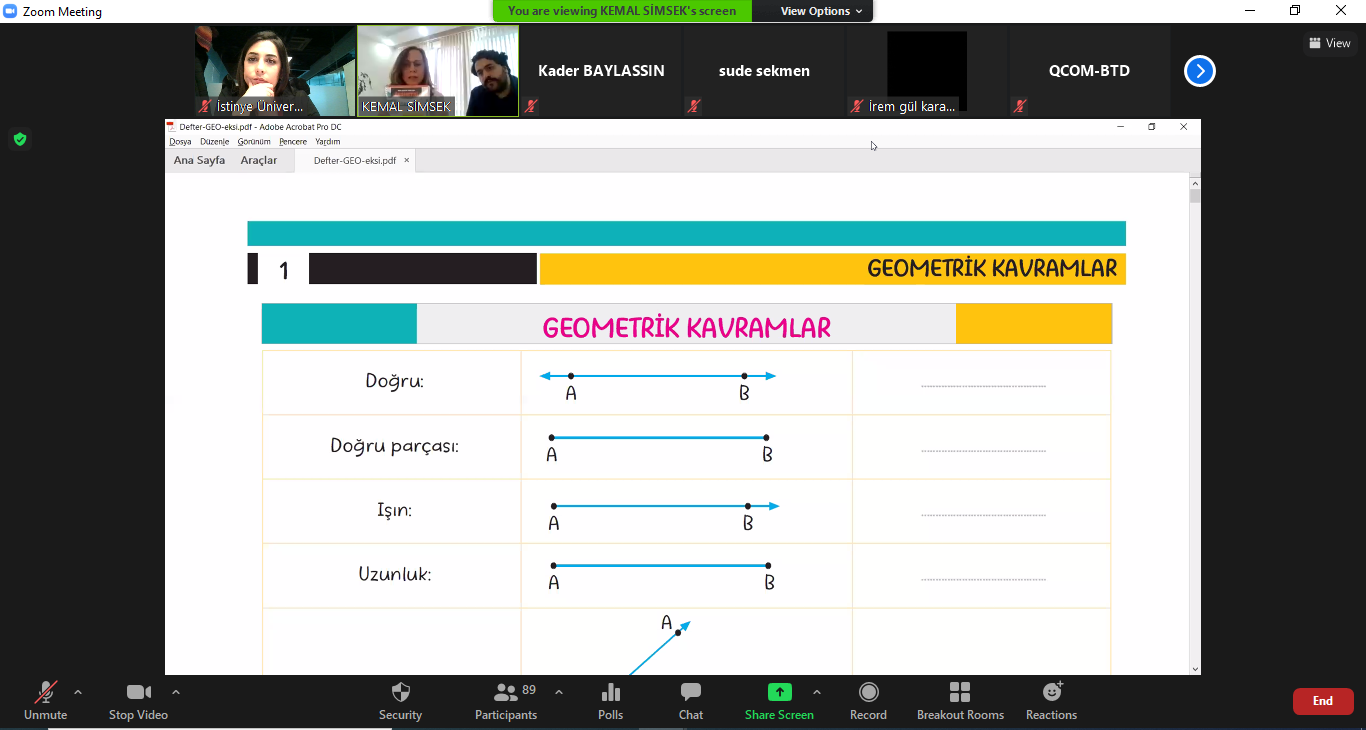Toggle Stop Video camera button

(138, 693)
